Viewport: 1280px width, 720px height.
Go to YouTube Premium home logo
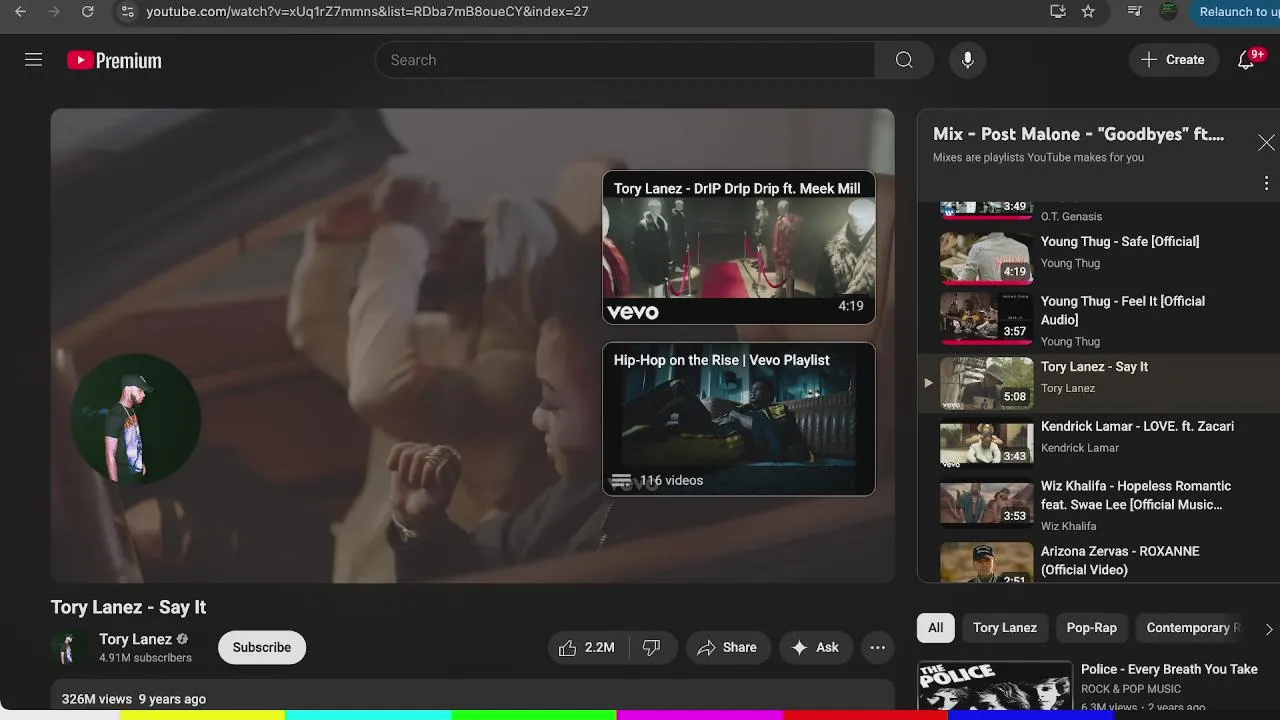[x=114, y=61]
